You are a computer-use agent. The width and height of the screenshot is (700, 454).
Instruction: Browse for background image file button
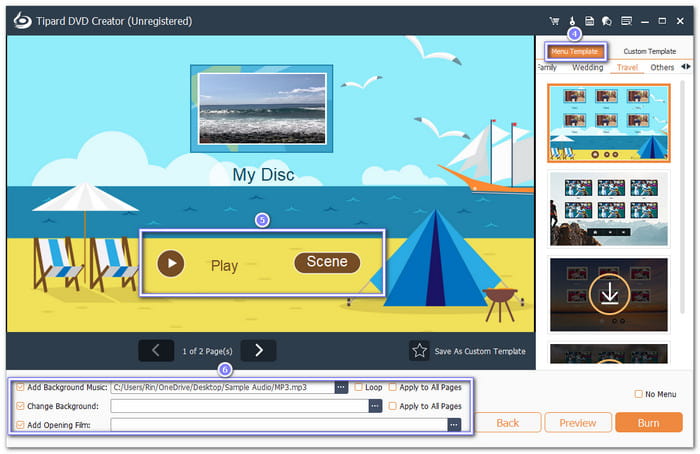[375, 406]
